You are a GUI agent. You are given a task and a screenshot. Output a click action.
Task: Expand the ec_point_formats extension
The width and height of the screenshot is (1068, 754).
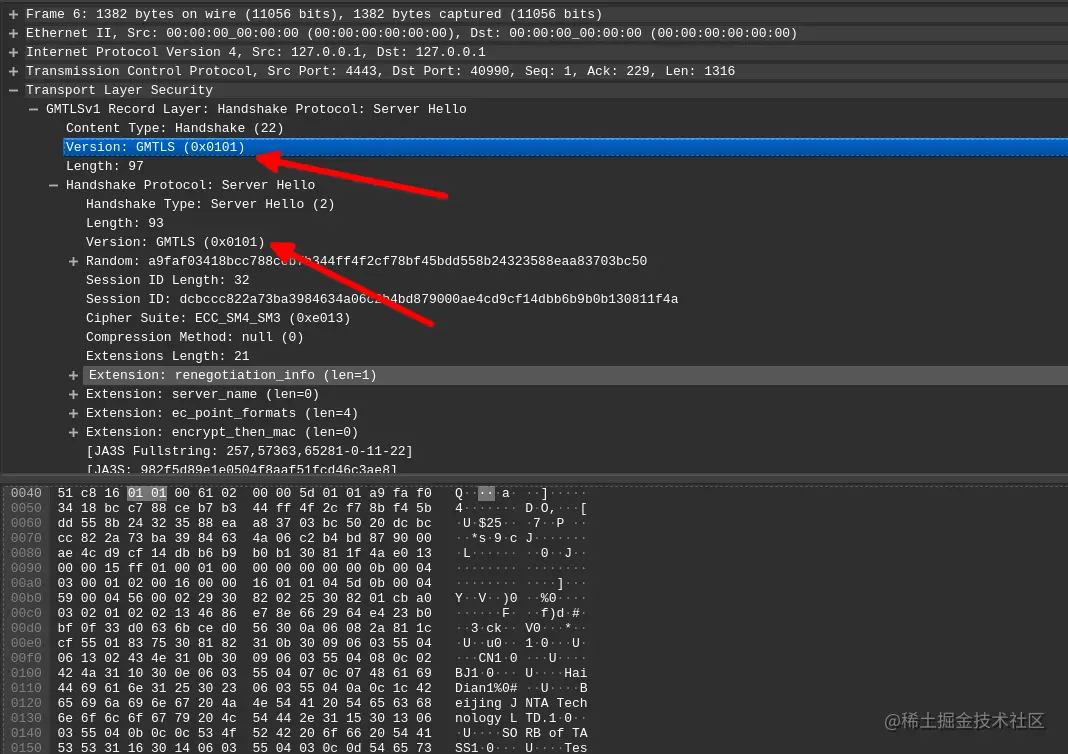[x=73, y=412]
